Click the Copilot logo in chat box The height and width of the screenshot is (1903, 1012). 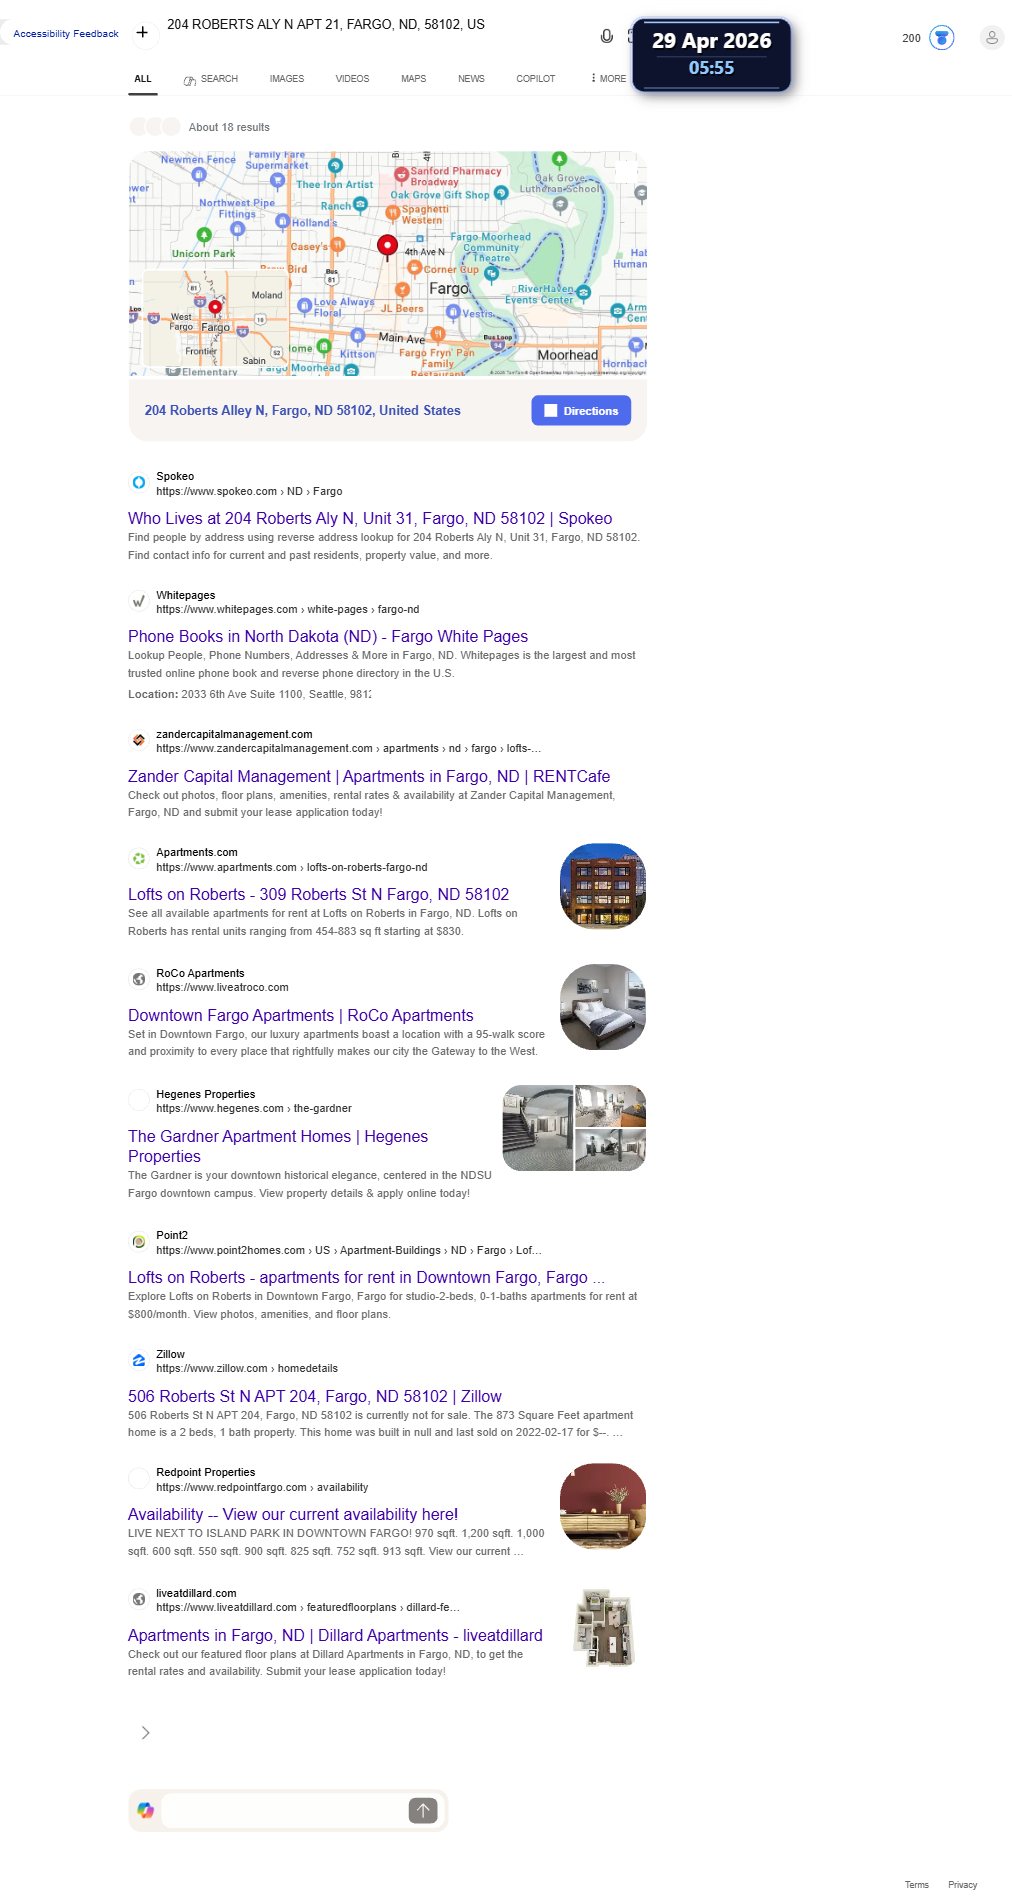146,1811
